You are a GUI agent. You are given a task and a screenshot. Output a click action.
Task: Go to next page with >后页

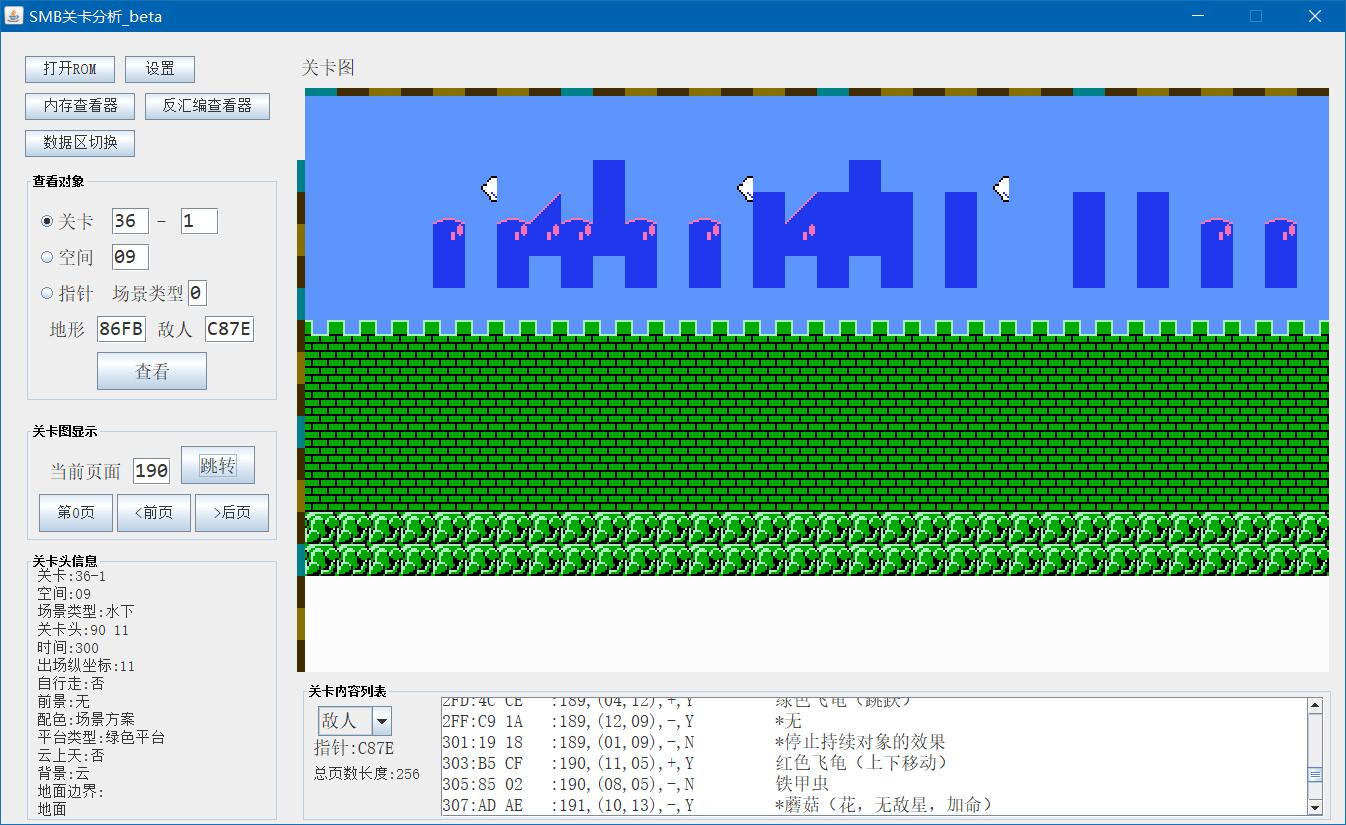tap(231, 512)
